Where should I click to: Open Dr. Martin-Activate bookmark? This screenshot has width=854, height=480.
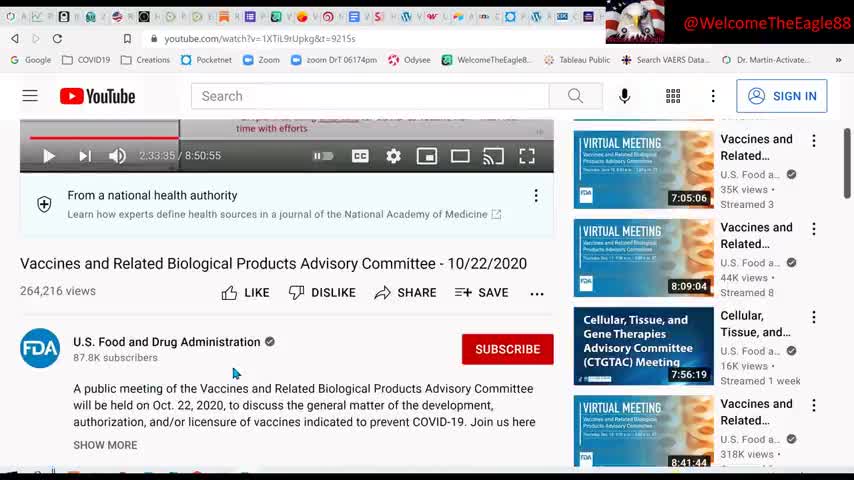tap(766, 60)
